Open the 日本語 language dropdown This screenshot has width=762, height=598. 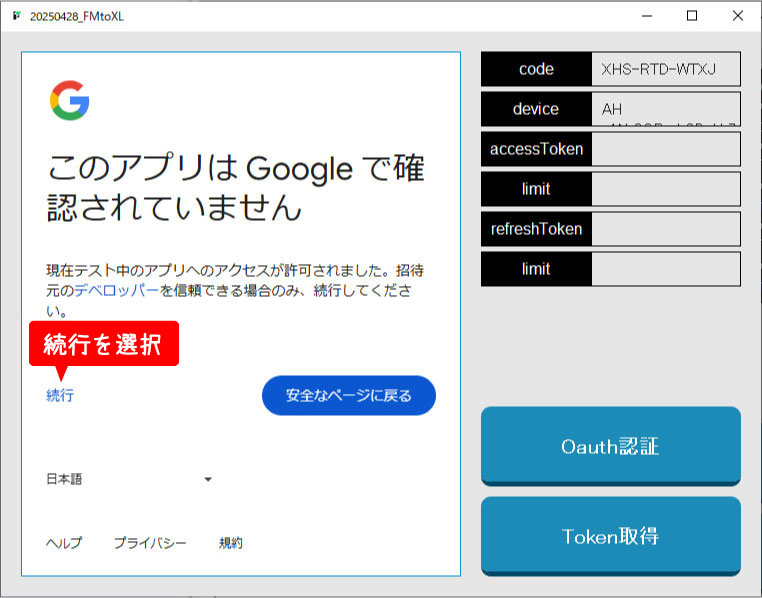(x=129, y=479)
